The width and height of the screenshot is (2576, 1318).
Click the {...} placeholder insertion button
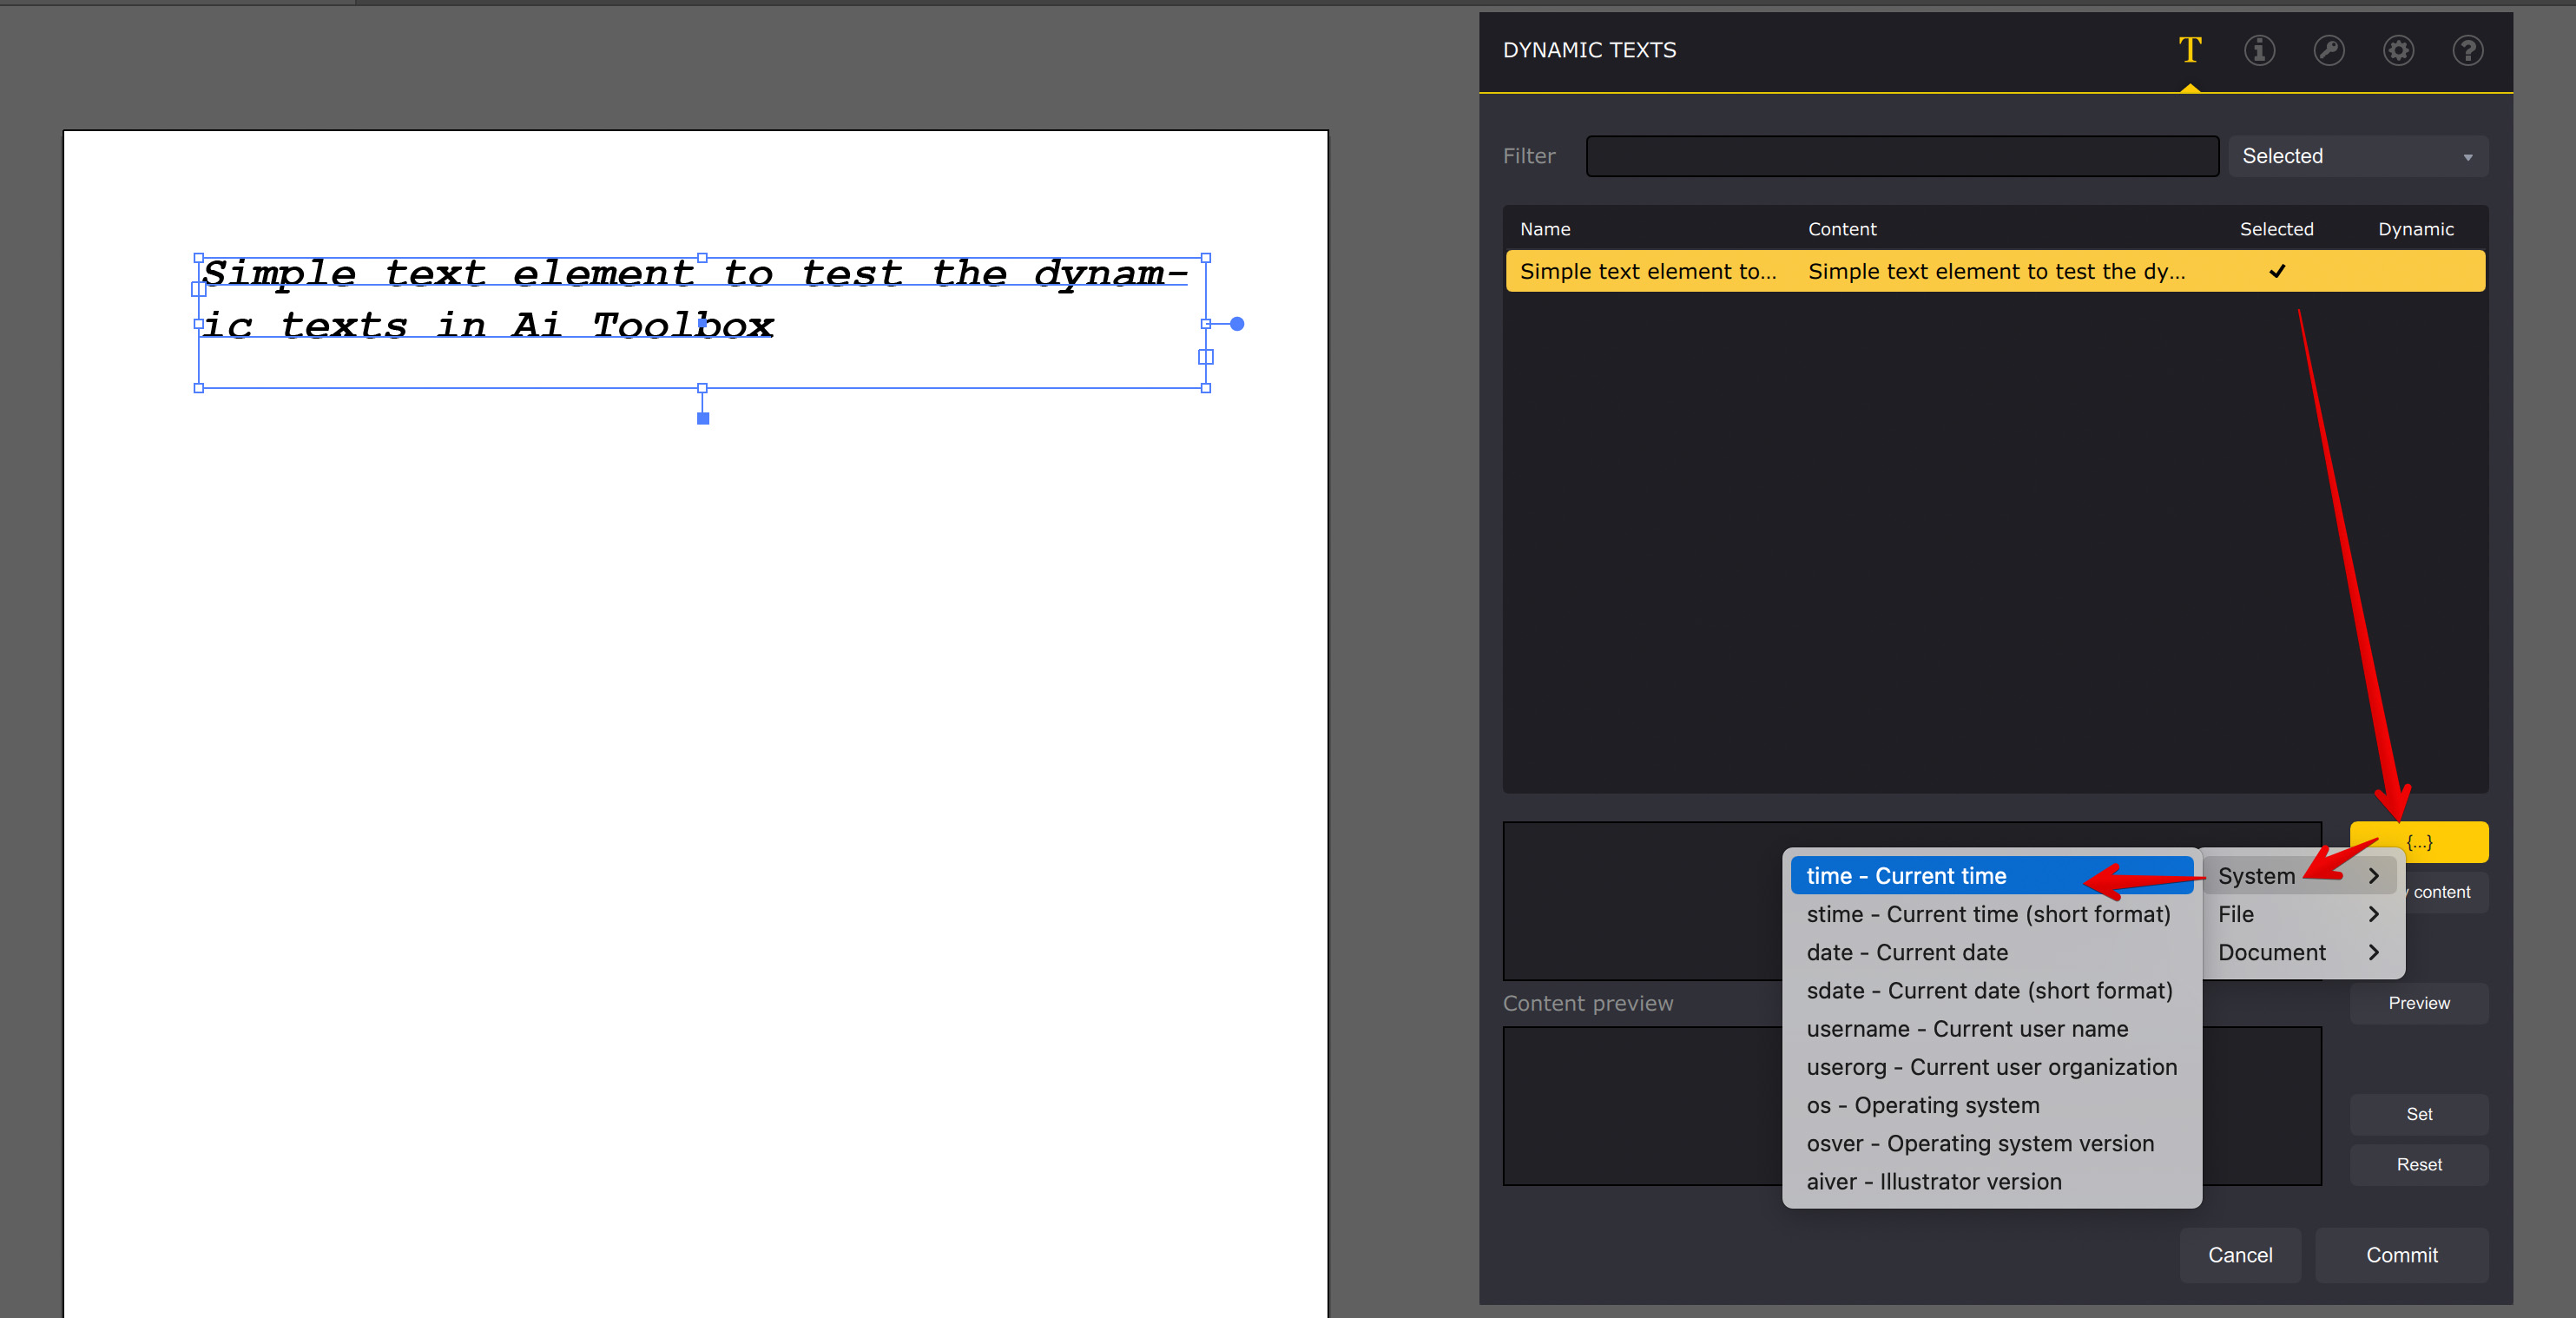(2419, 841)
